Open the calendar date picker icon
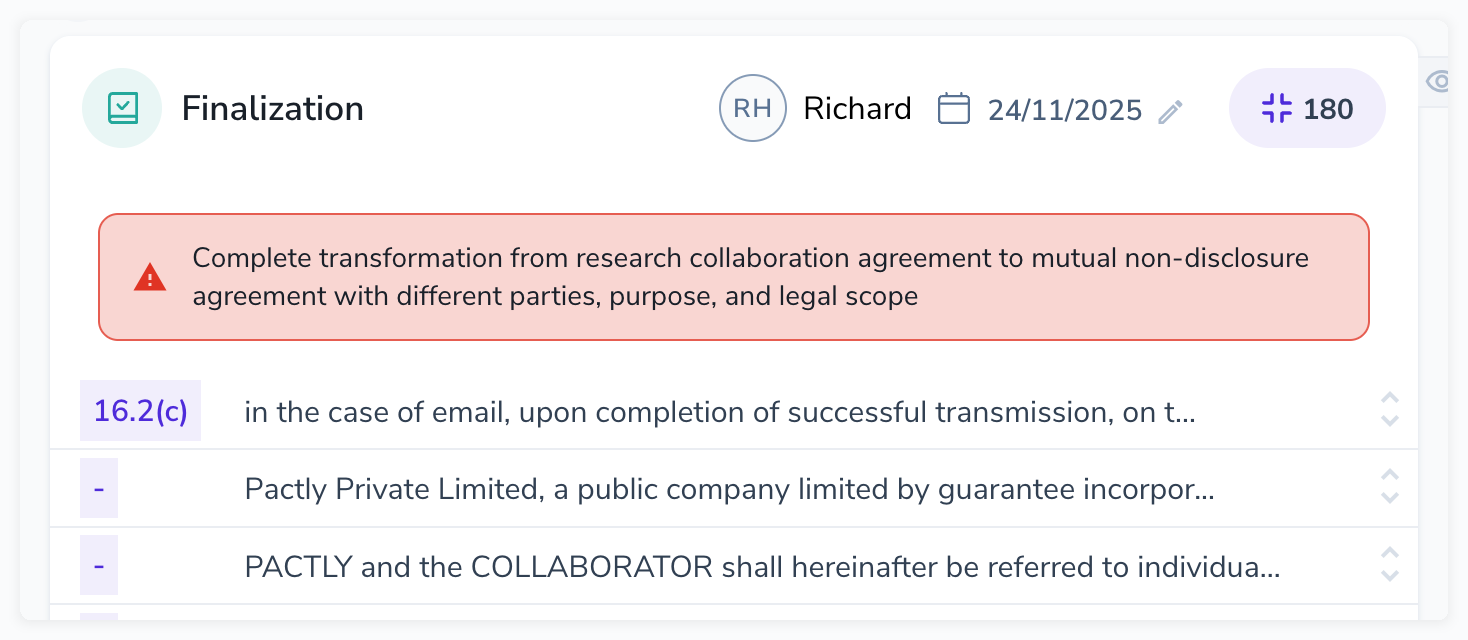Screen dimensions: 1468x640 click(954, 108)
